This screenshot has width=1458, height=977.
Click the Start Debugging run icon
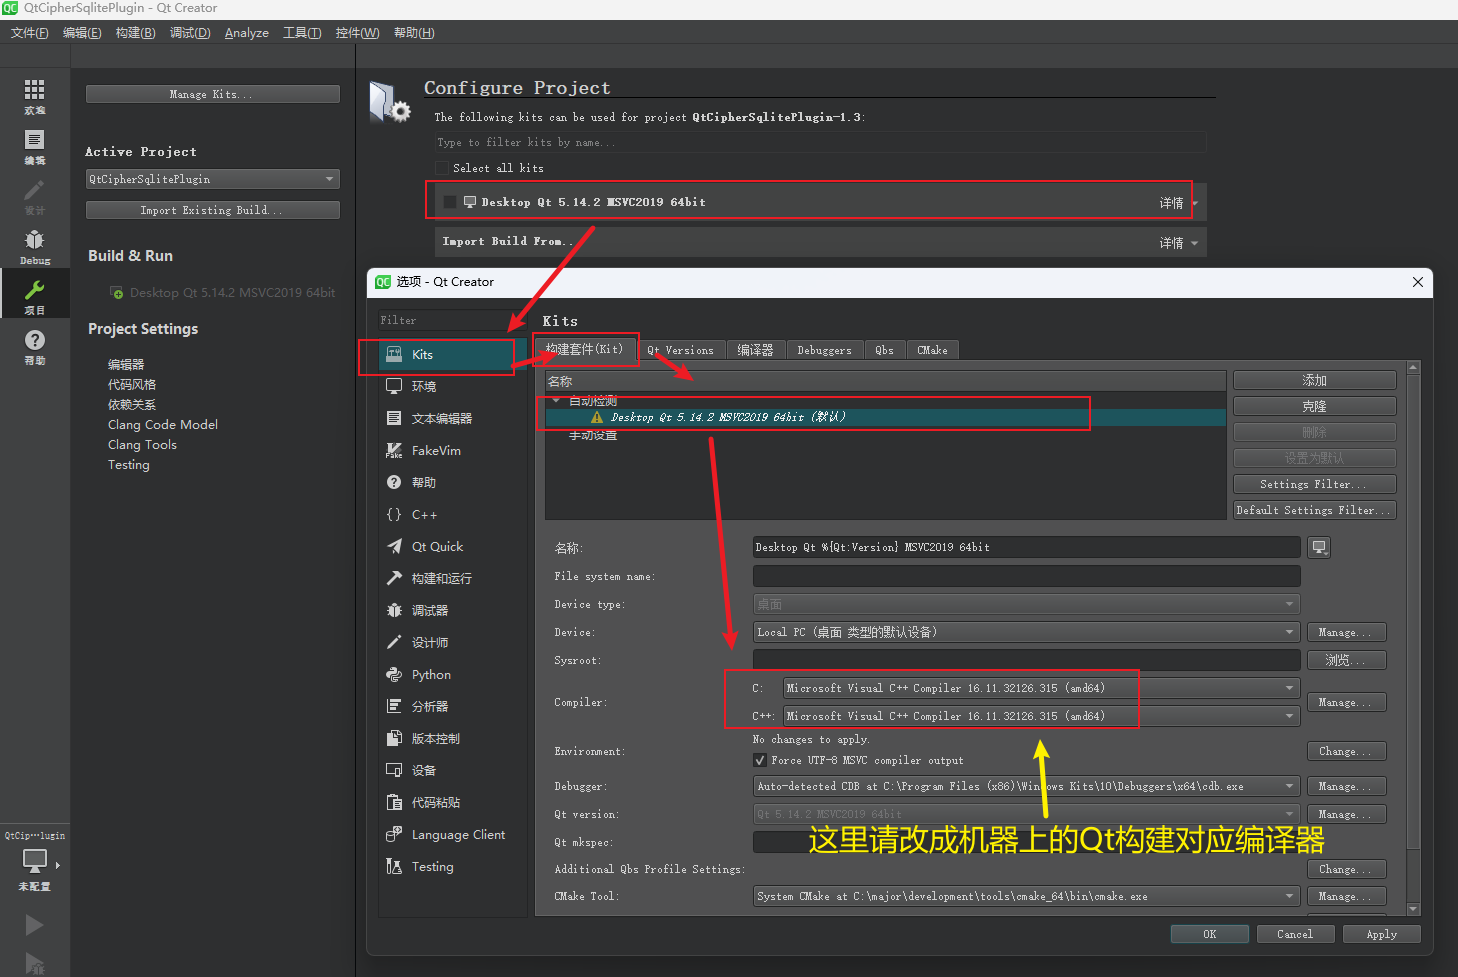coord(34,964)
